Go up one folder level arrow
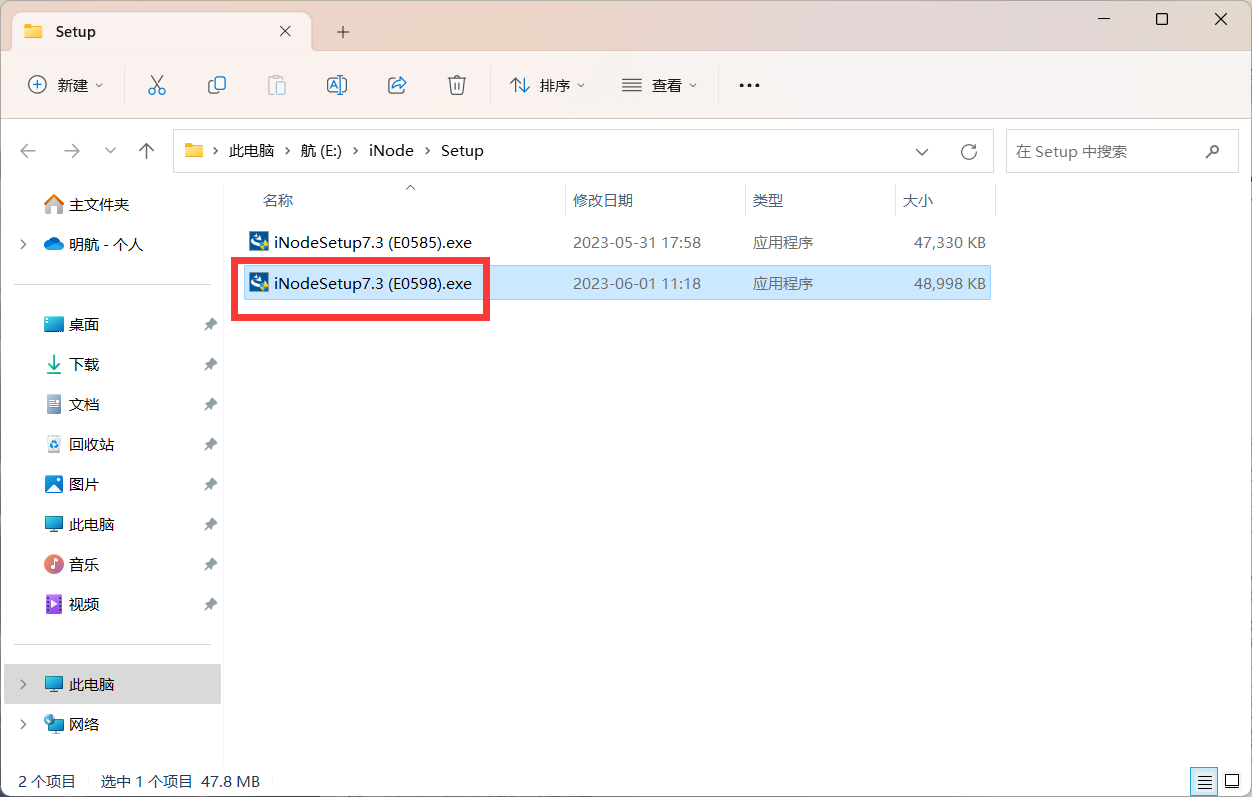This screenshot has height=797, width=1252. pyautogui.click(x=147, y=151)
